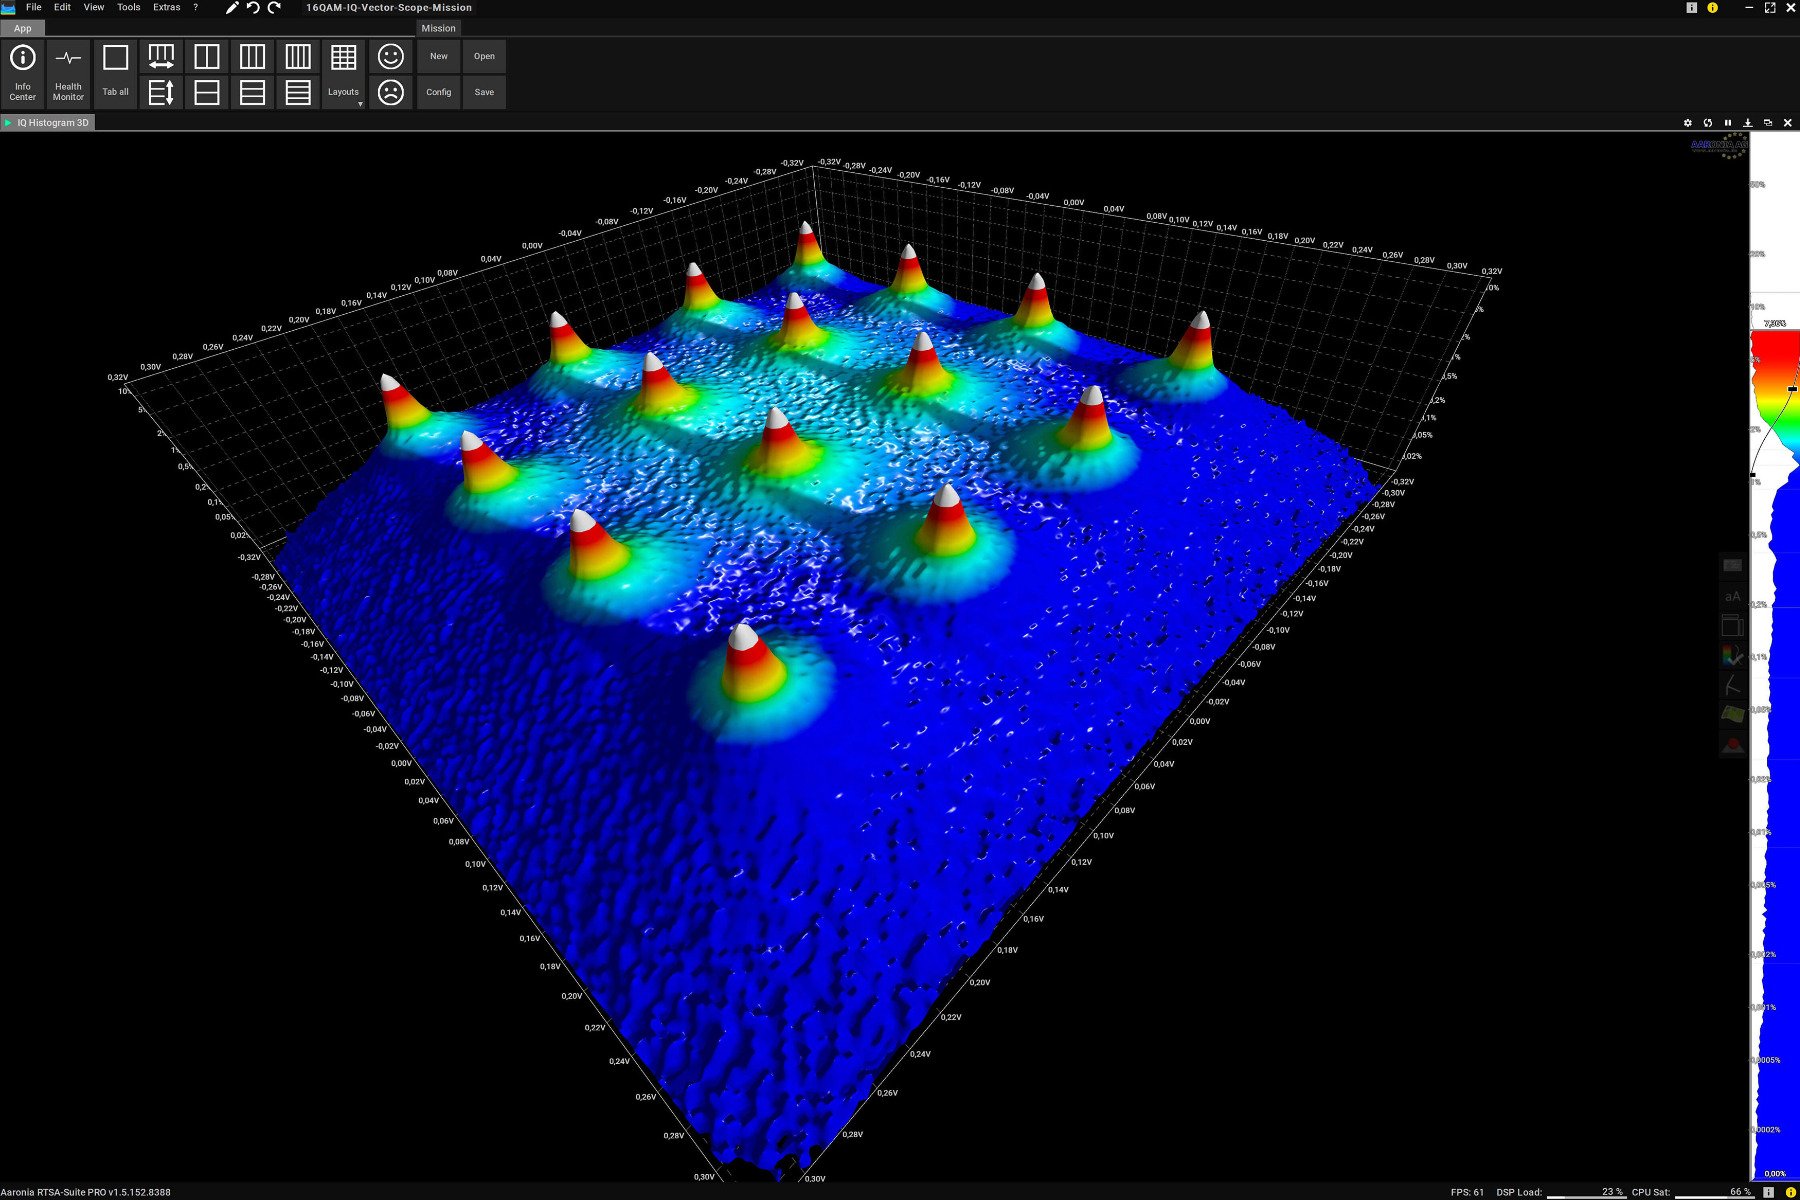Viewport: 1800px width, 1200px height.
Task: Click the New mission button
Action: click(x=438, y=56)
